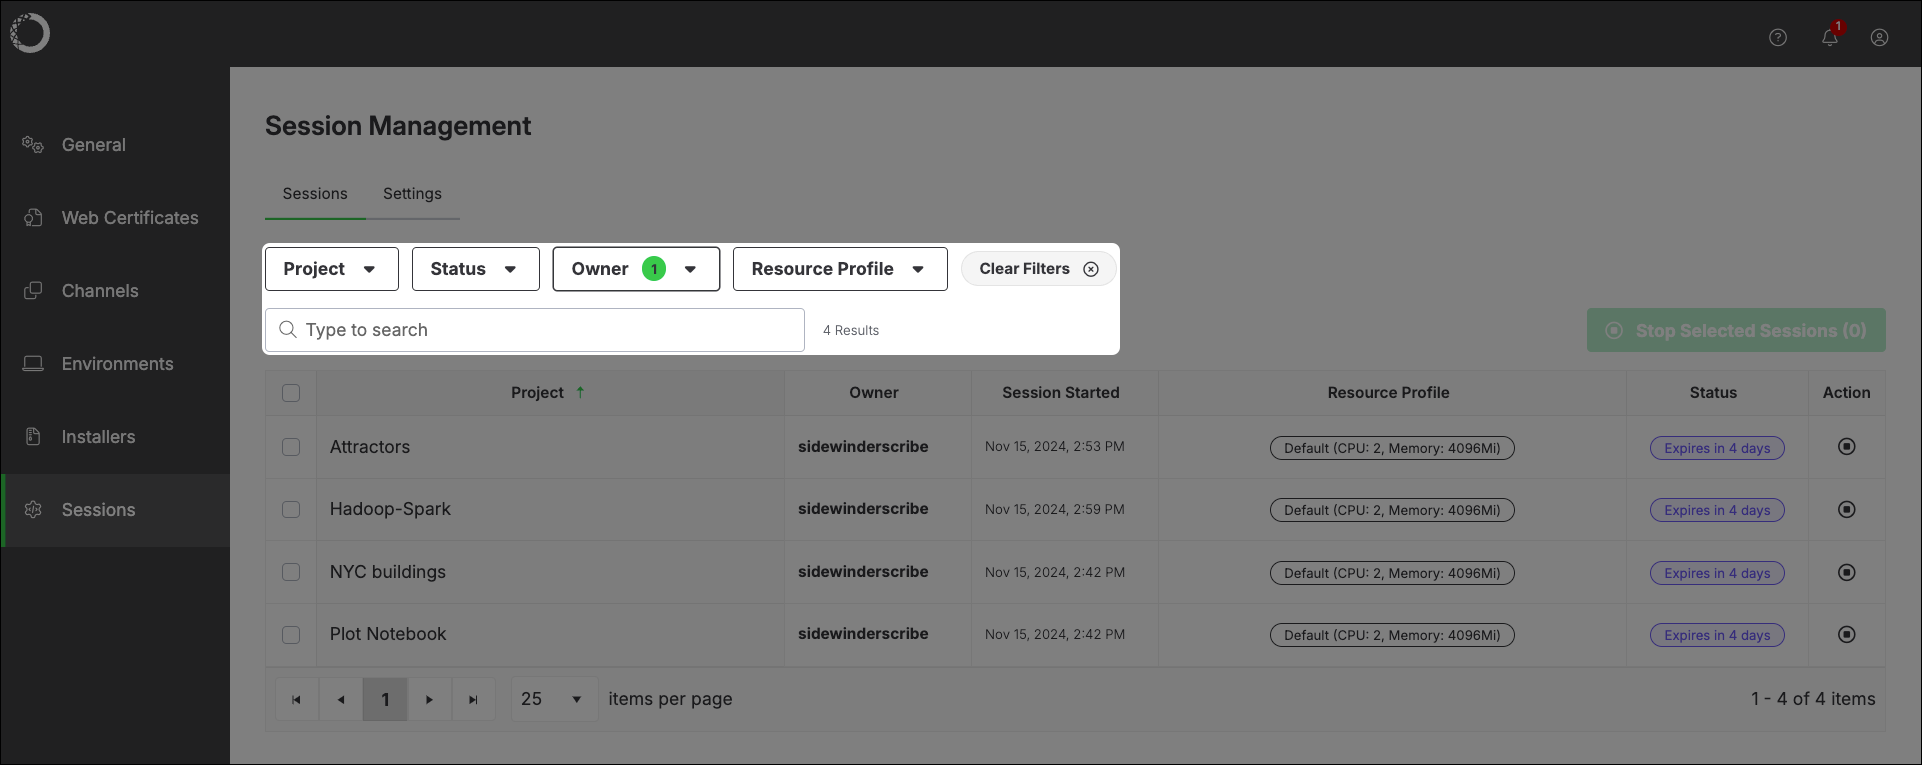Viewport: 1922px width, 765px height.
Task: Switch to the Settings tab
Action: point(412,194)
